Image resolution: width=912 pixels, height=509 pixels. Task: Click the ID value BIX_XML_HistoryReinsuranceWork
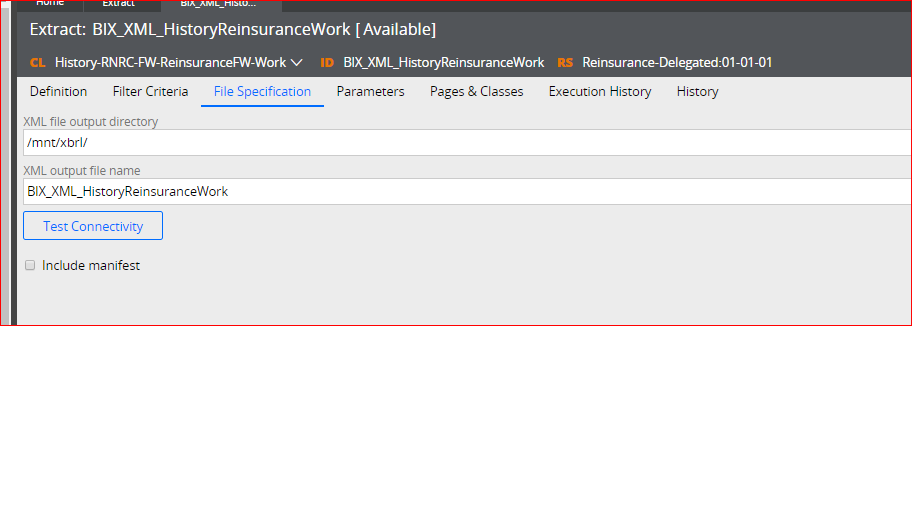pyautogui.click(x=444, y=62)
